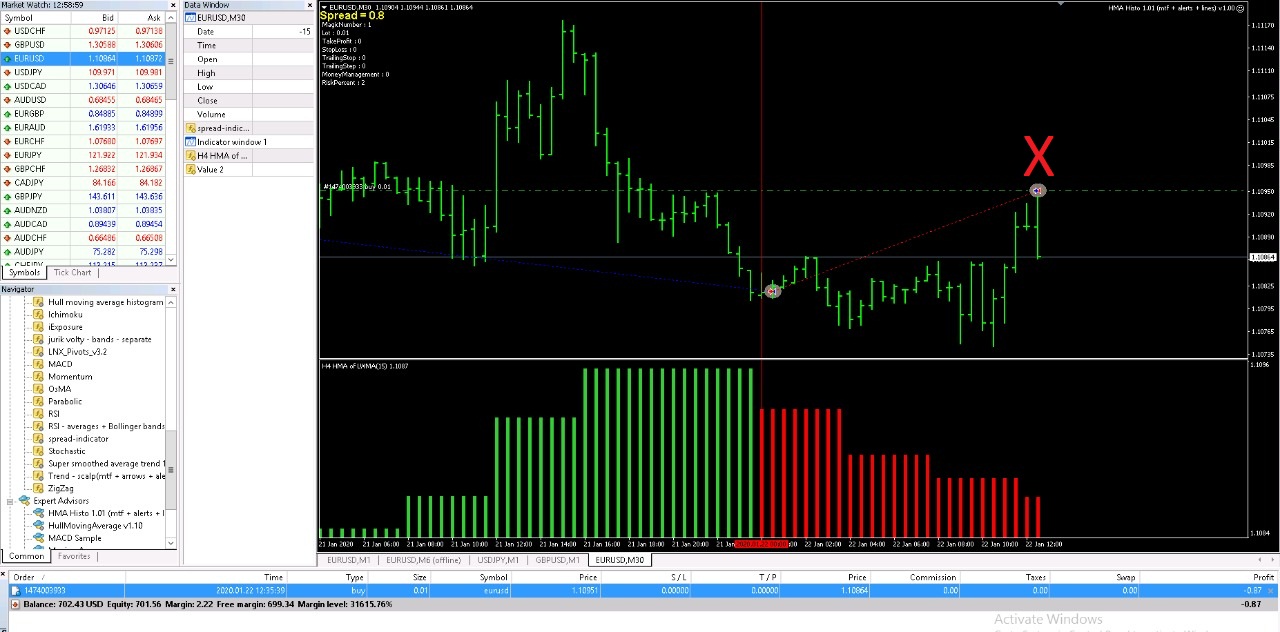The height and width of the screenshot is (632, 1280).
Task: Select iExposure in the Navigator tree
Action: [65, 327]
